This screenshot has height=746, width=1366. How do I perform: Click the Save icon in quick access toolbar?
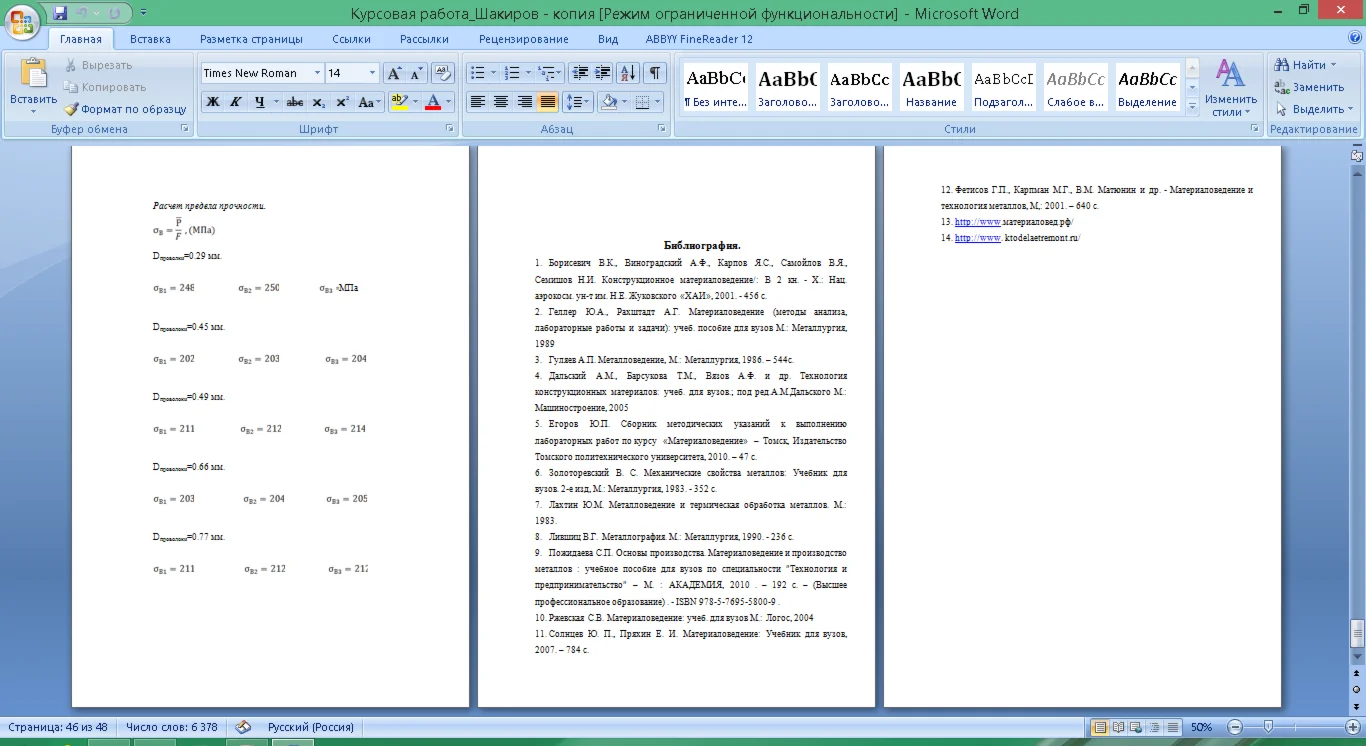pyautogui.click(x=60, y=13)
